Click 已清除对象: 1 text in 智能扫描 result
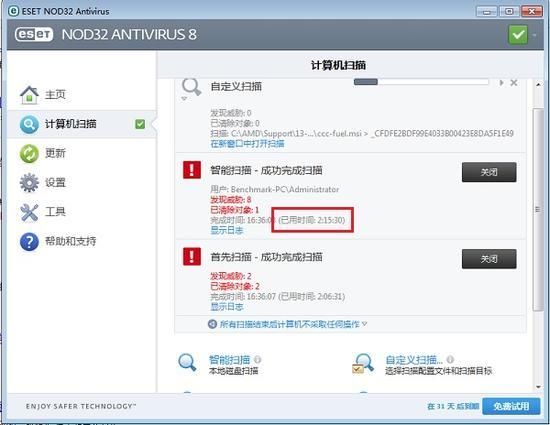This screenshot has width=550, height=425. pos(235,210)
